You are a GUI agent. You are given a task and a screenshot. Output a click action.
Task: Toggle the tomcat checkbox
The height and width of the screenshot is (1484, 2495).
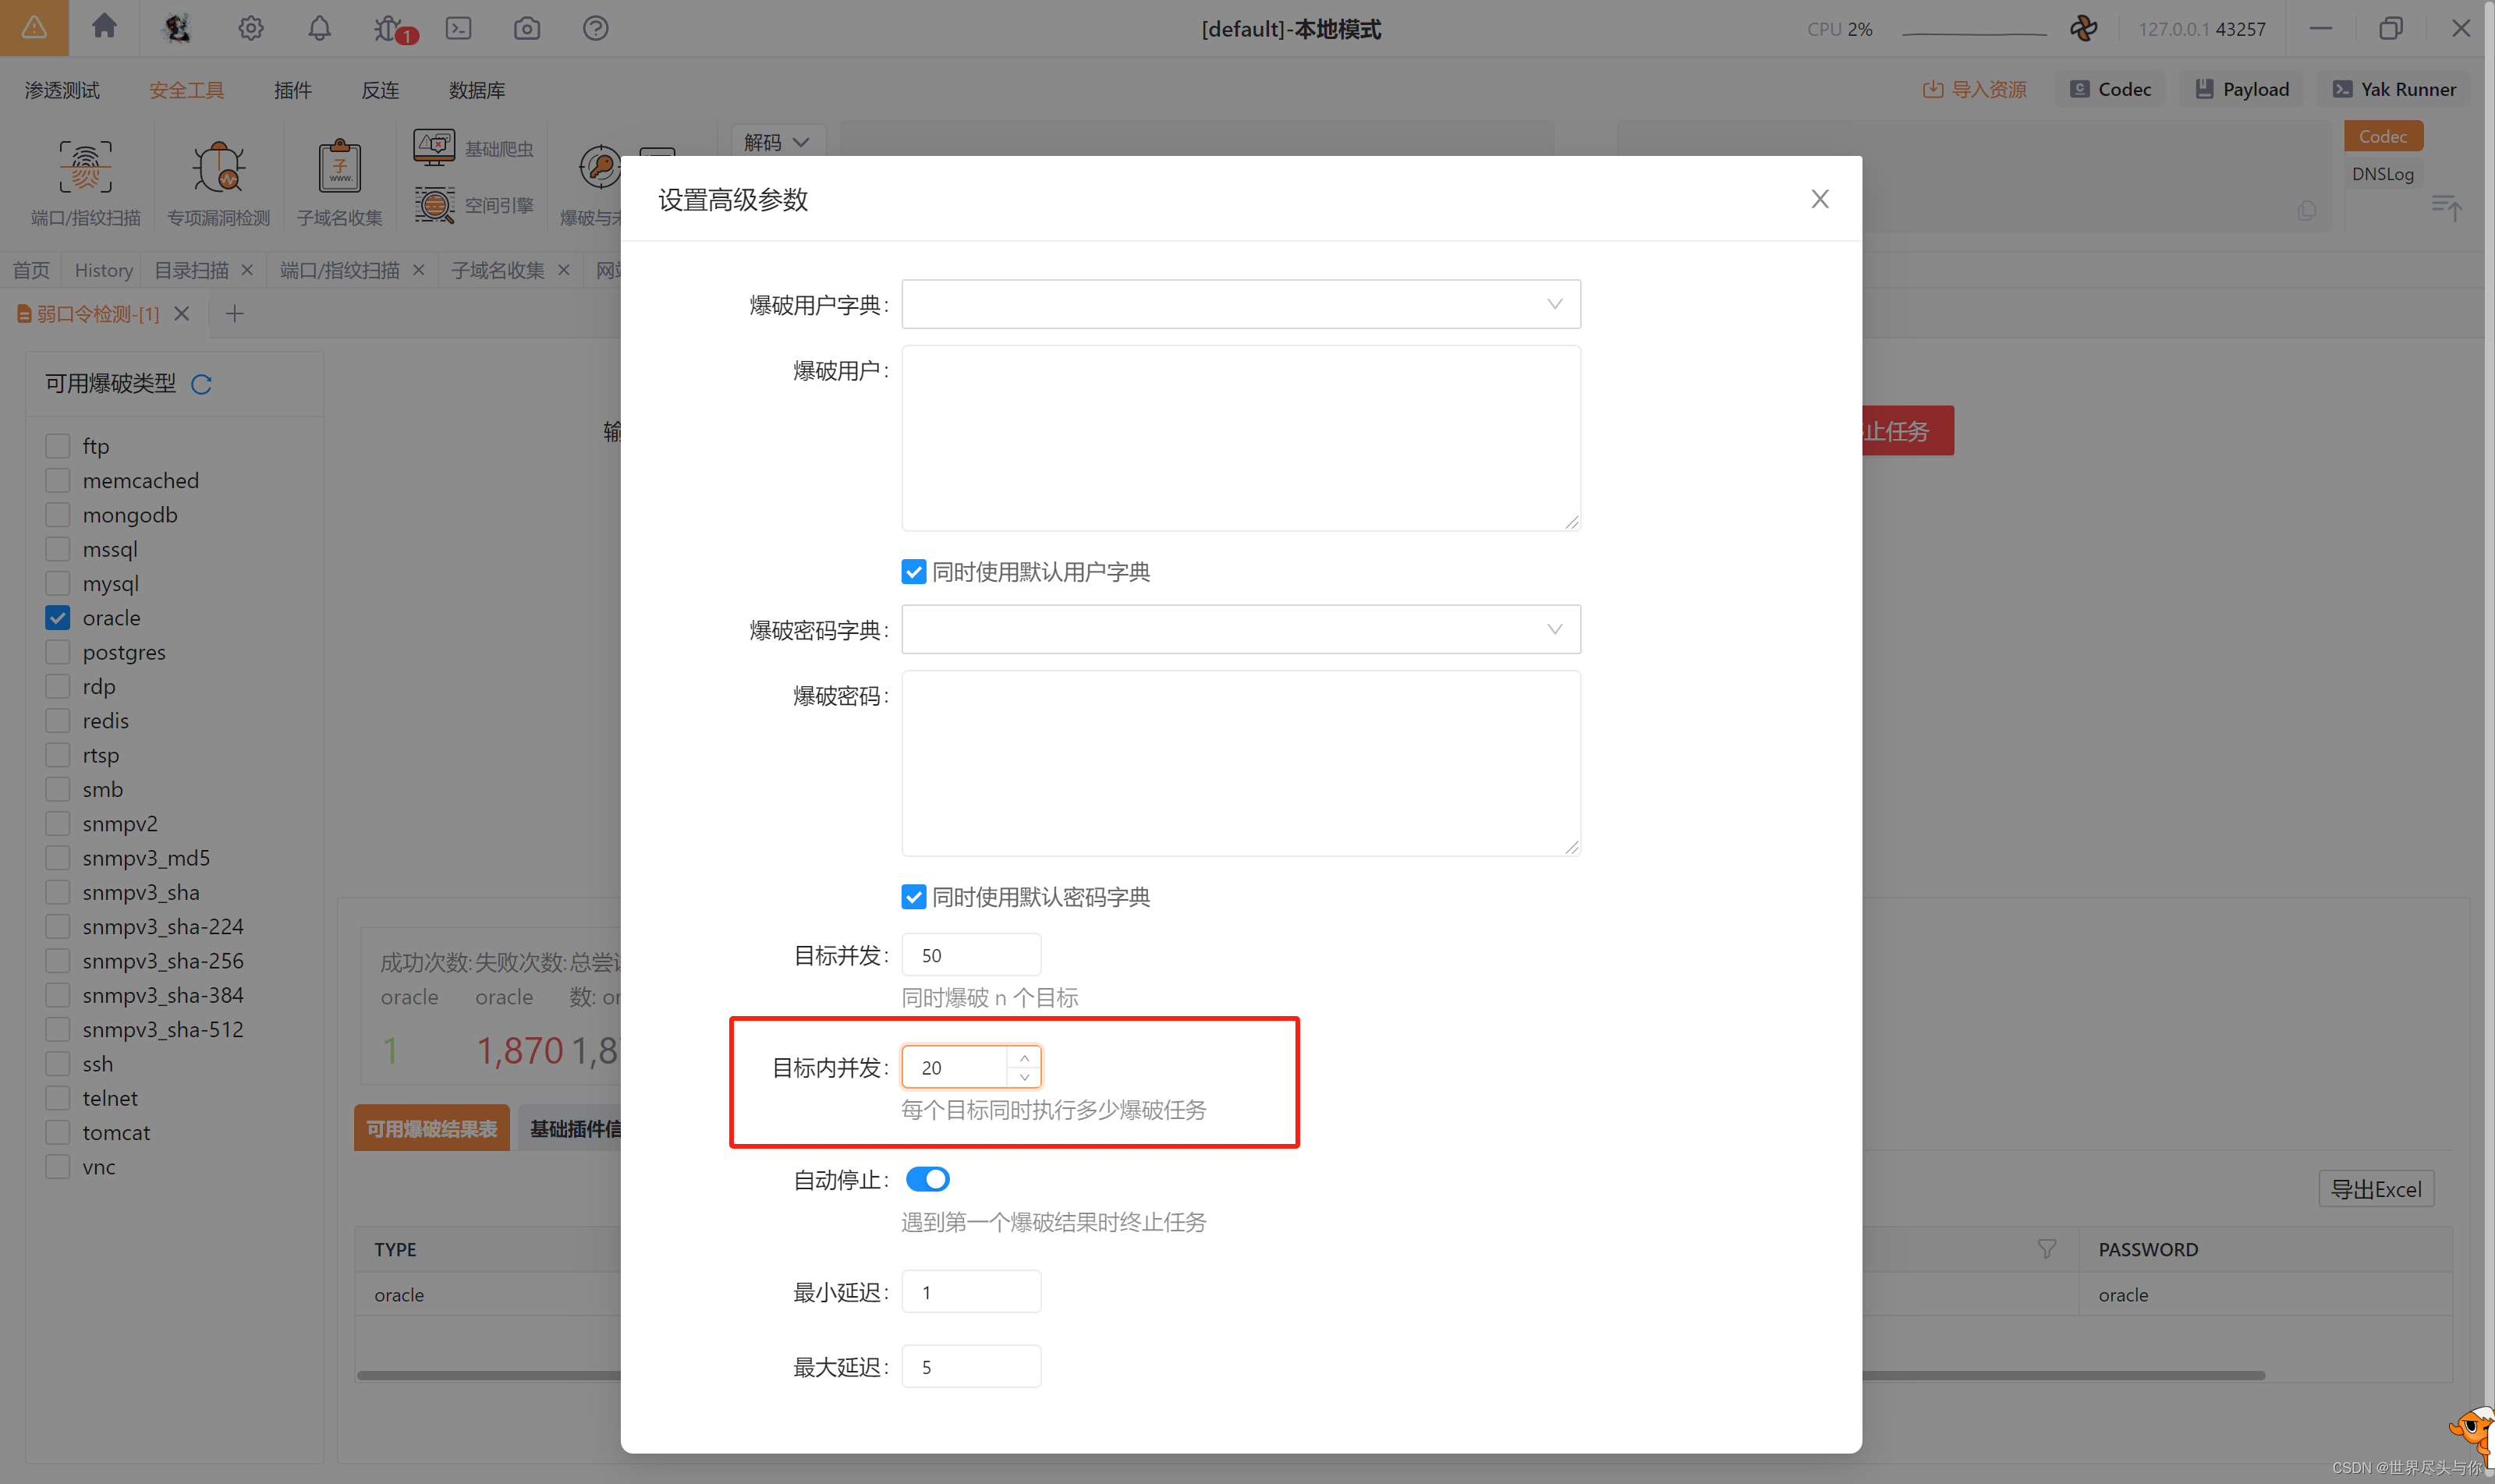(x=58, y=1132)
